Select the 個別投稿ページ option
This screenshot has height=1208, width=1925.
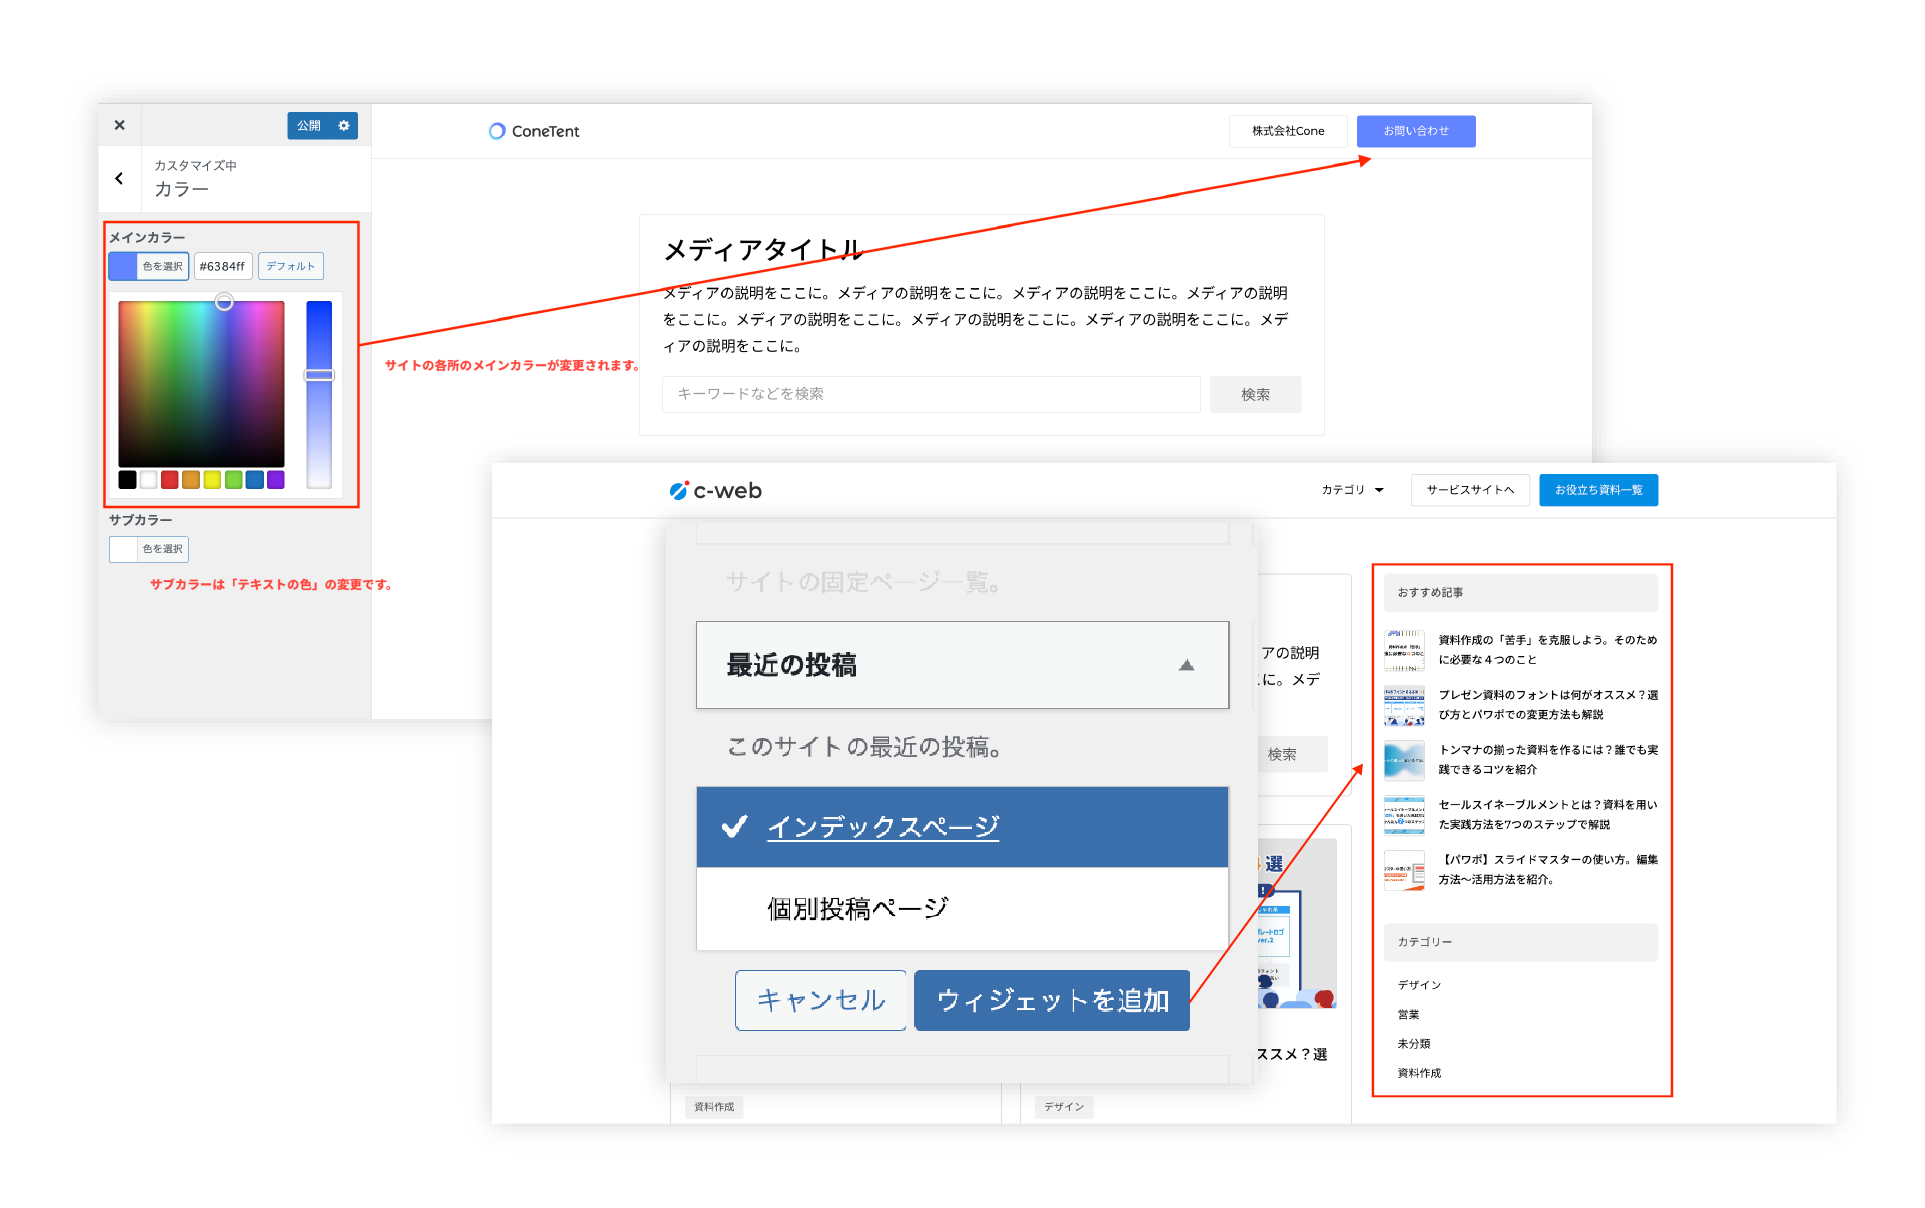point(962,908)
